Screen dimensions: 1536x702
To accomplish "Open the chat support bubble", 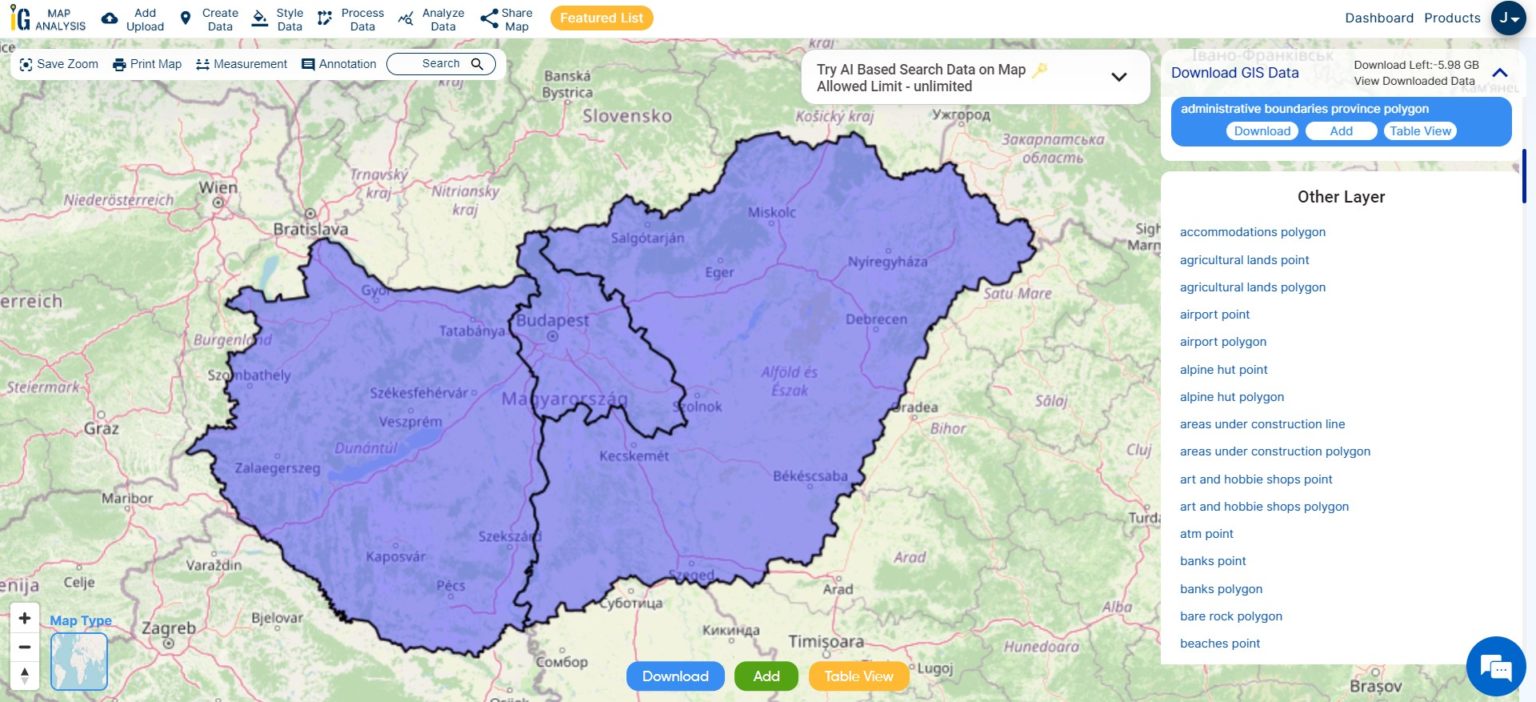I will click(1494, 666).
